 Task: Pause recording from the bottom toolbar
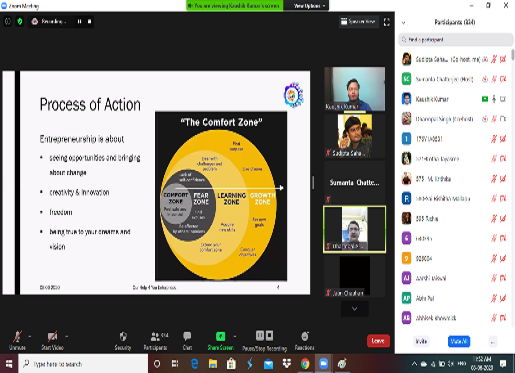260,335
